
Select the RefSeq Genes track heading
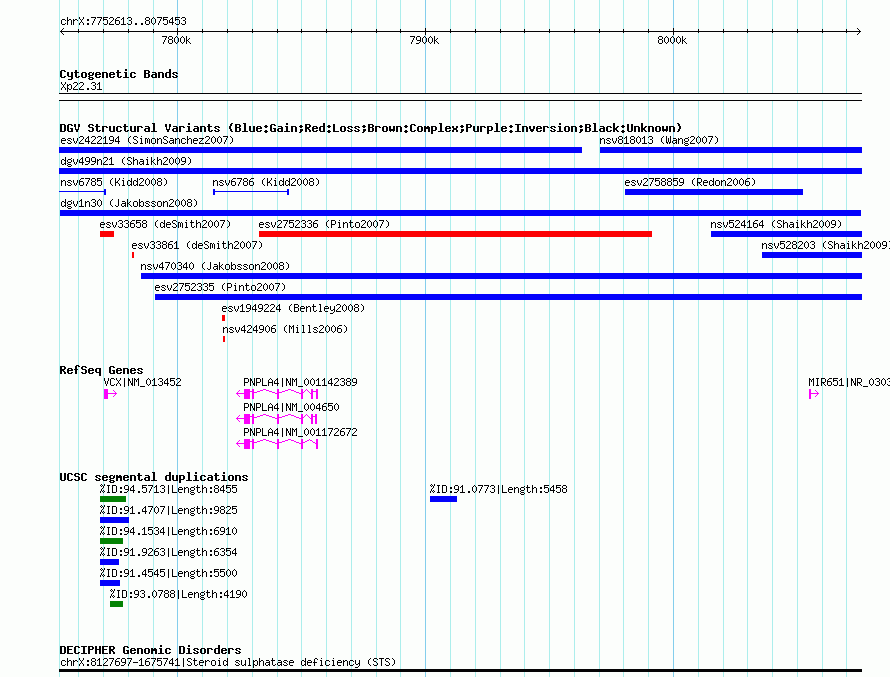point(101,370)
